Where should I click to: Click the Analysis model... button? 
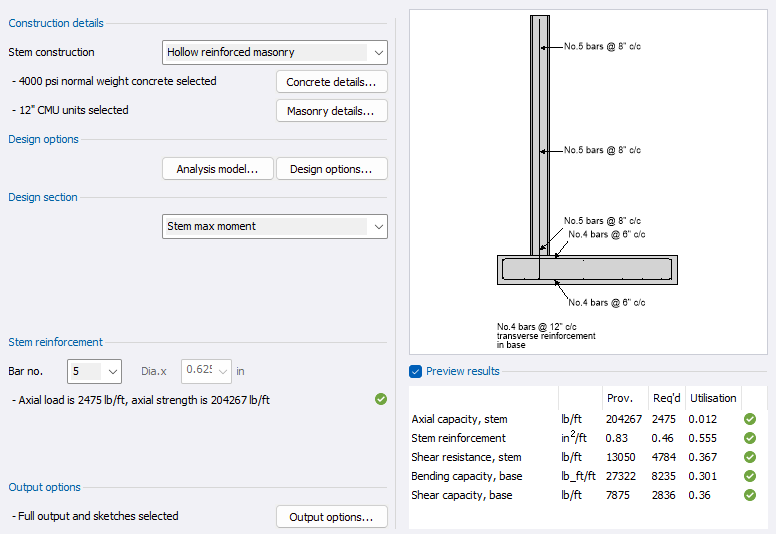[x=217, y=169]
